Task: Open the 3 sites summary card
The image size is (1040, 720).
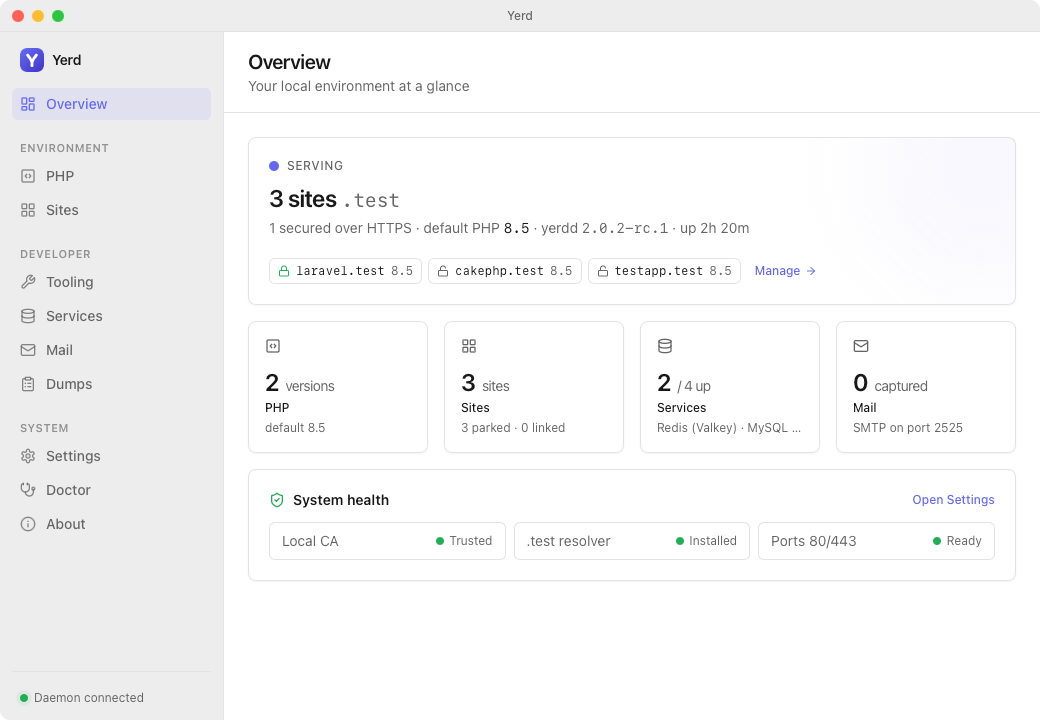Action: tap(534, 387)
